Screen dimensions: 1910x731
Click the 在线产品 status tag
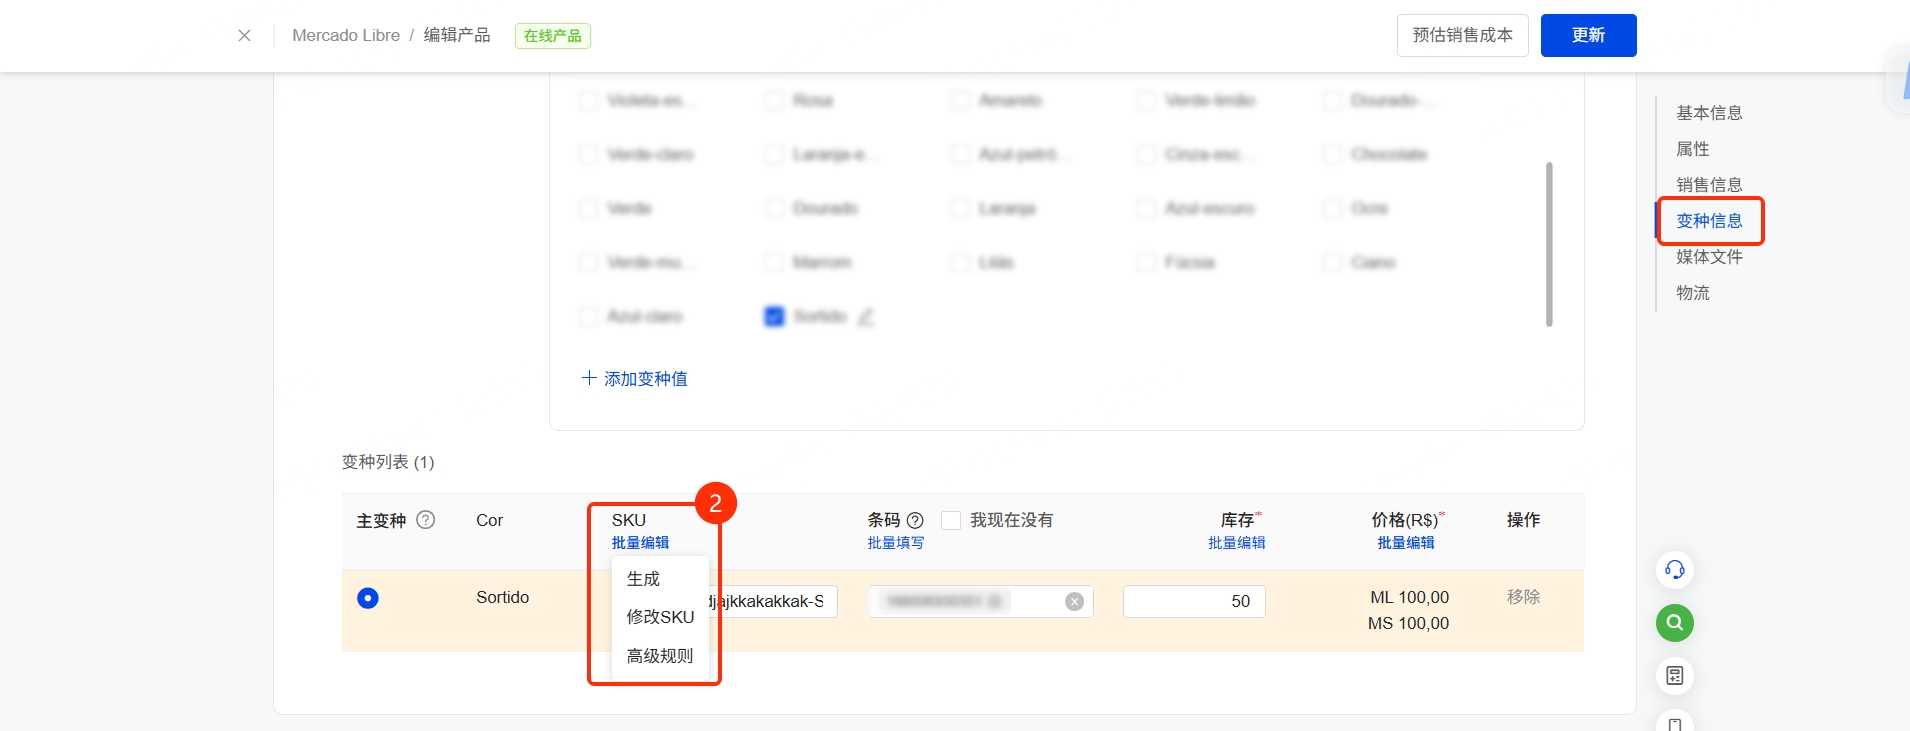(553, 36)
